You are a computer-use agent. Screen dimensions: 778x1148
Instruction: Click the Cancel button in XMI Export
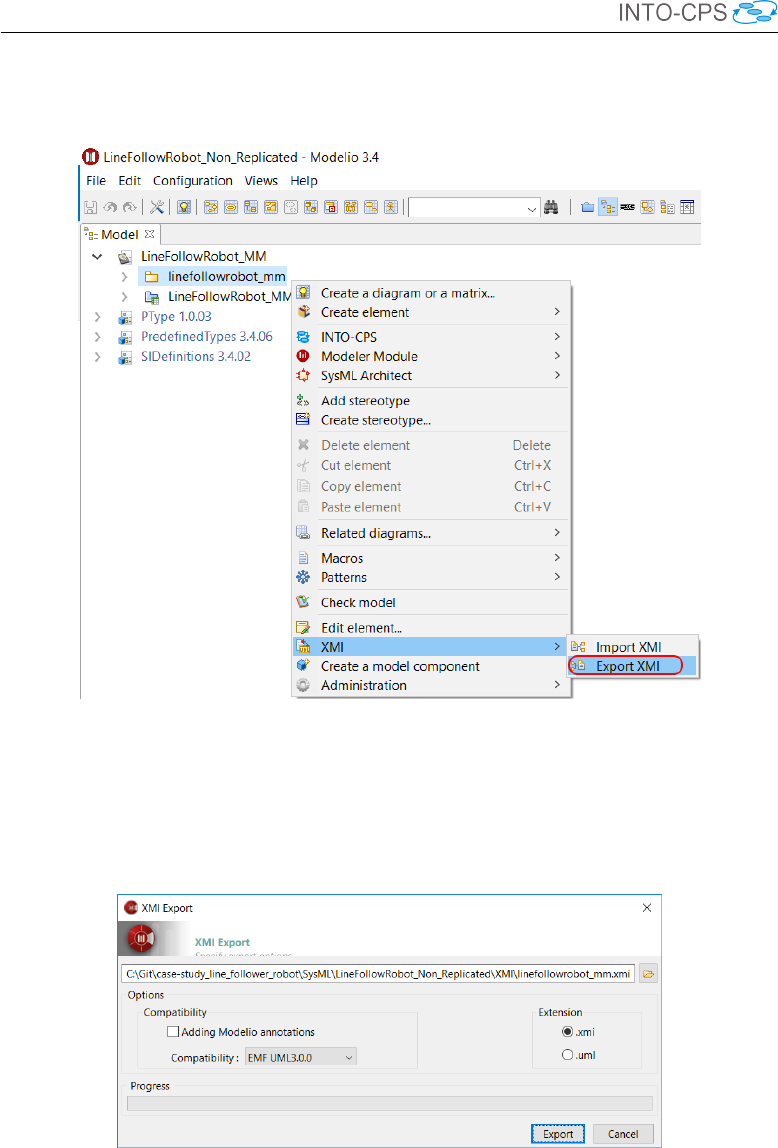623,1134
